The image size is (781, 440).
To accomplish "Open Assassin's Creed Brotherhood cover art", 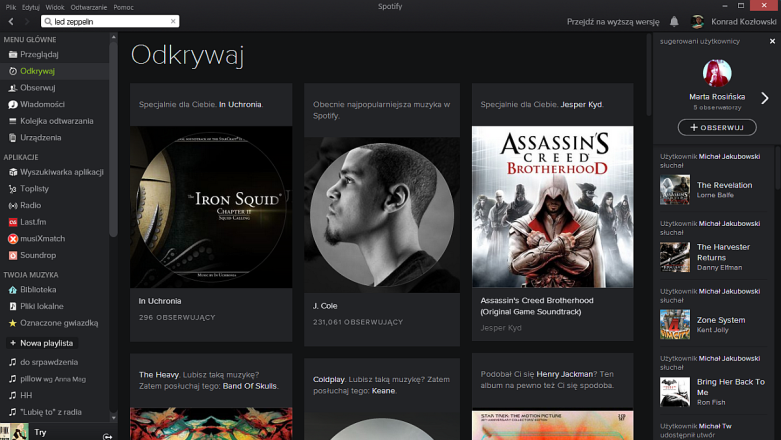I will [553, 207].
